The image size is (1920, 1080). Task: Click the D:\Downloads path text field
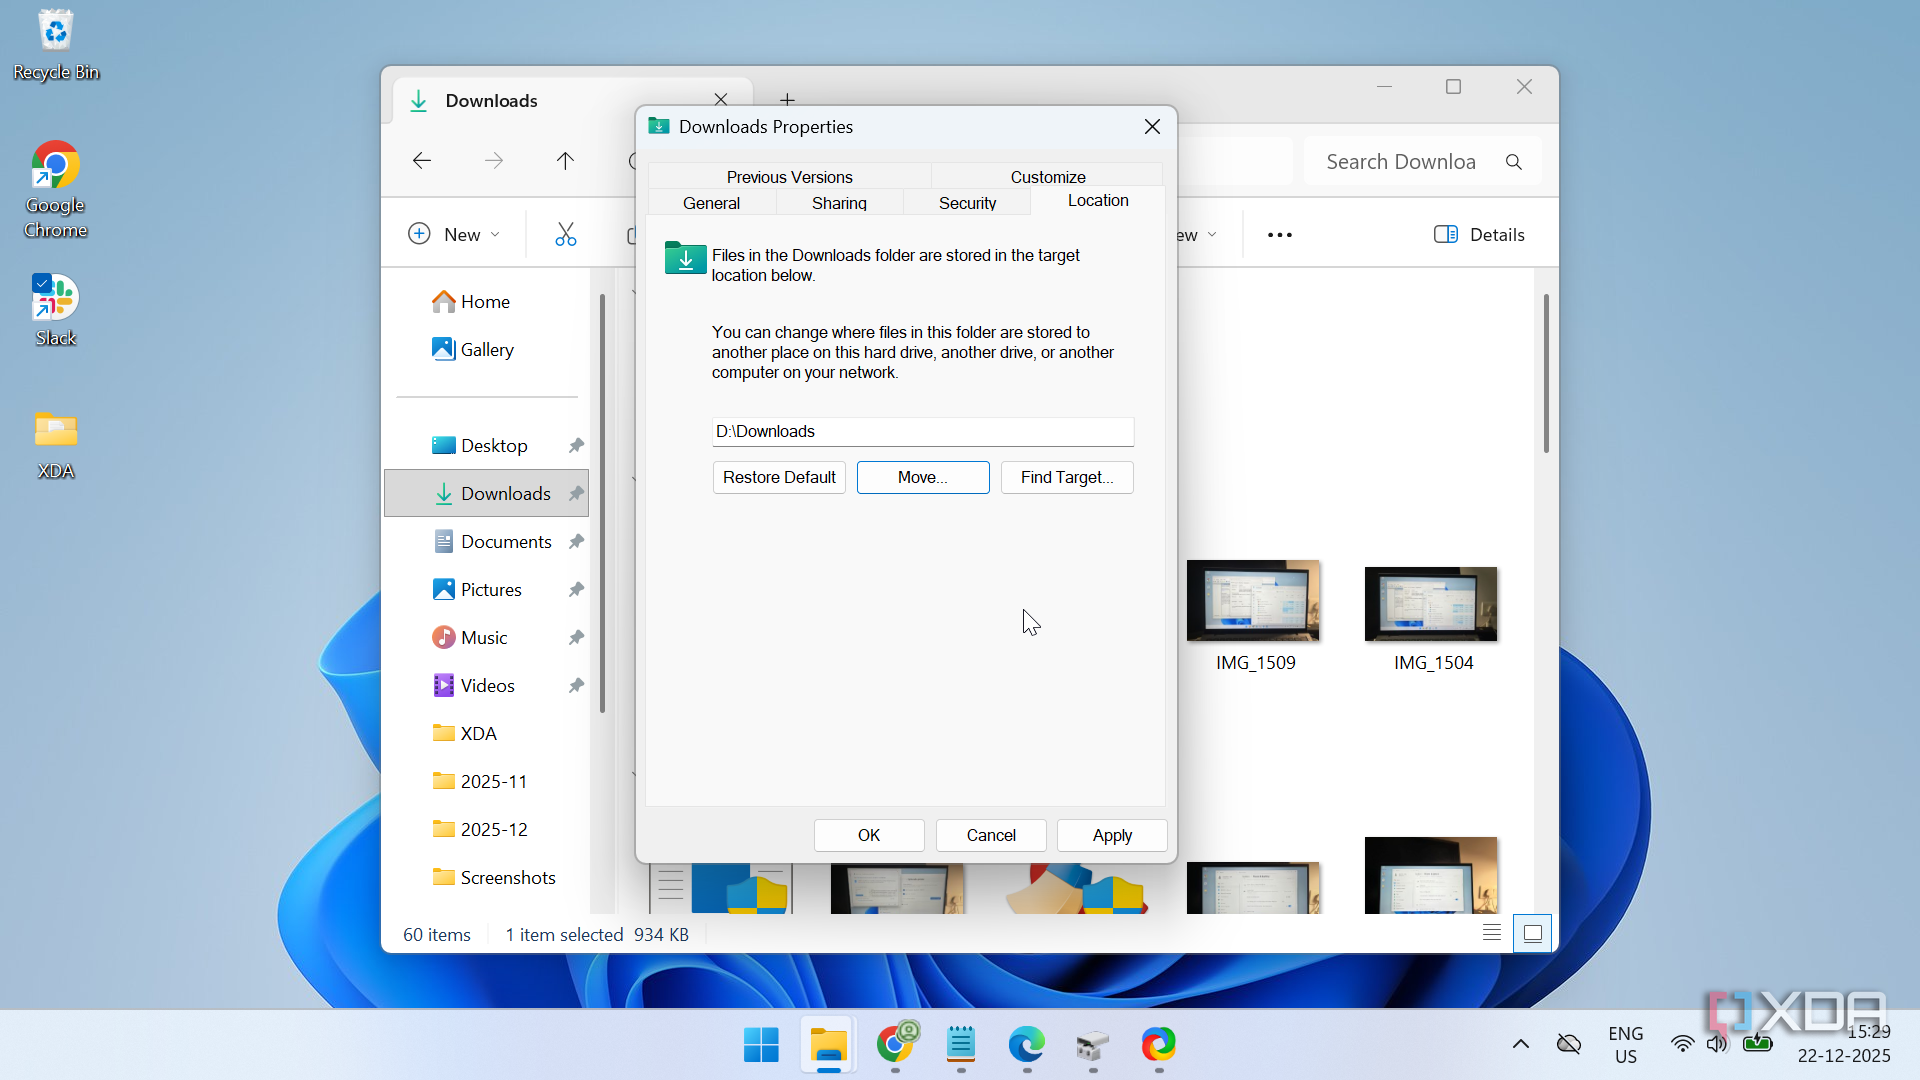click(x=922, y=431)
